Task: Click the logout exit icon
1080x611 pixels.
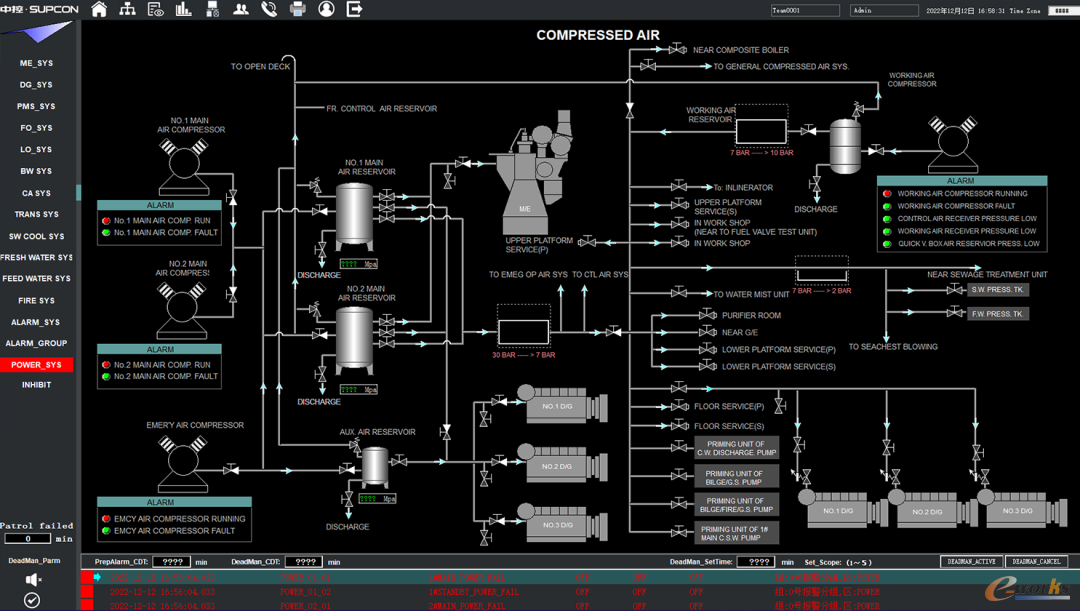Action: click(x=354, y=10)
